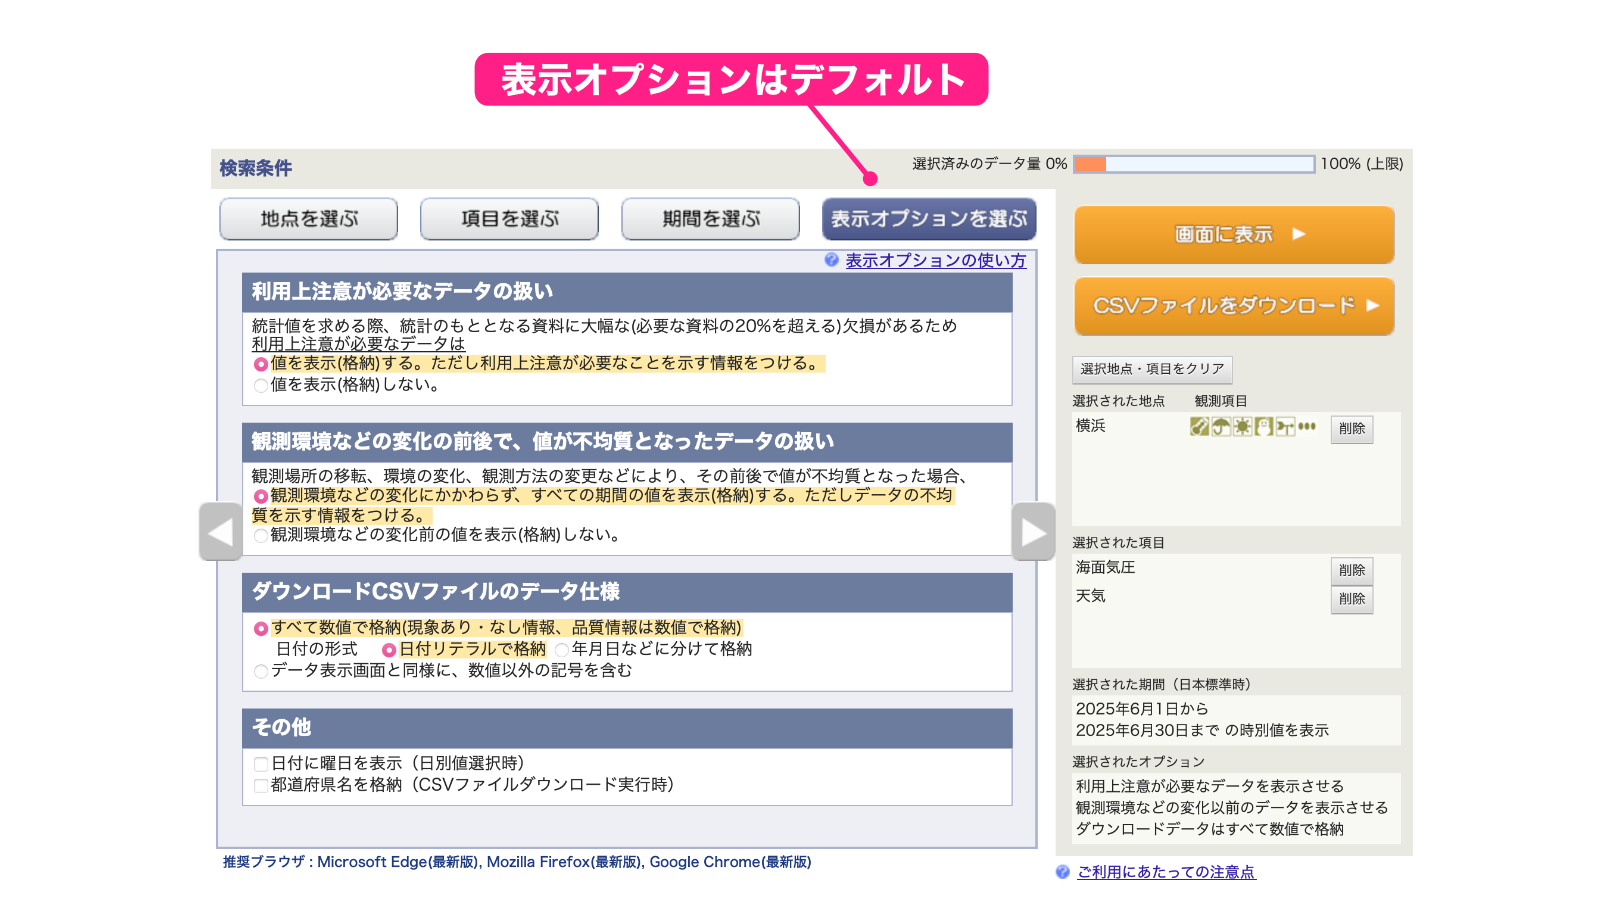Click the help icon beside 表示オプションの使い方

[832, 260]
